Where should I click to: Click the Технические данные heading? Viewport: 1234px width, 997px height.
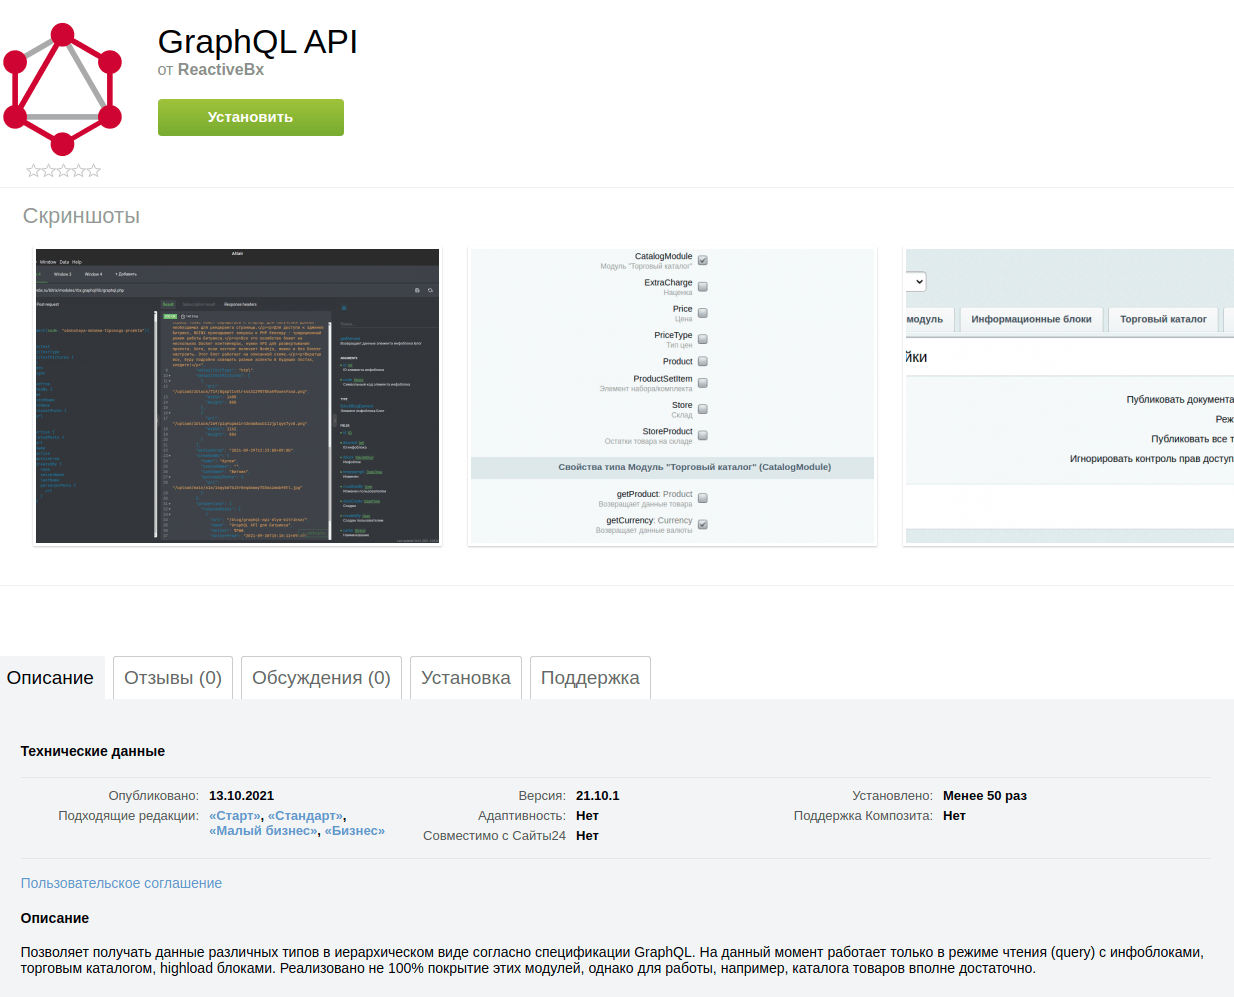[93, 751]
